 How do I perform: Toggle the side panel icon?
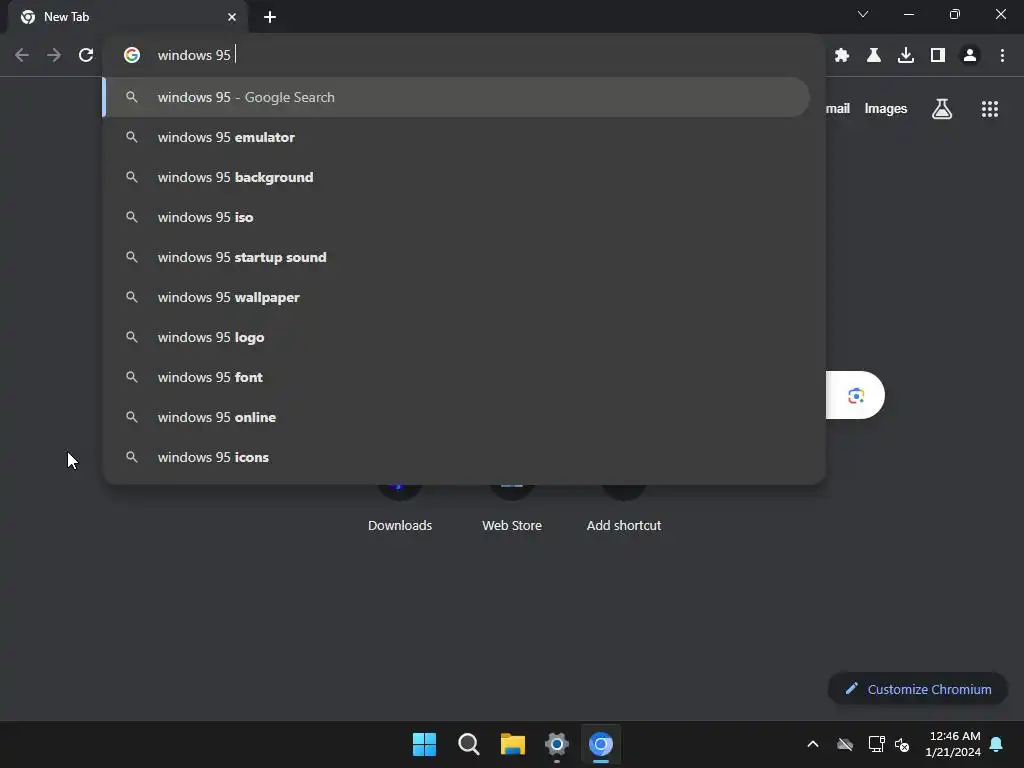pos(938,55)
